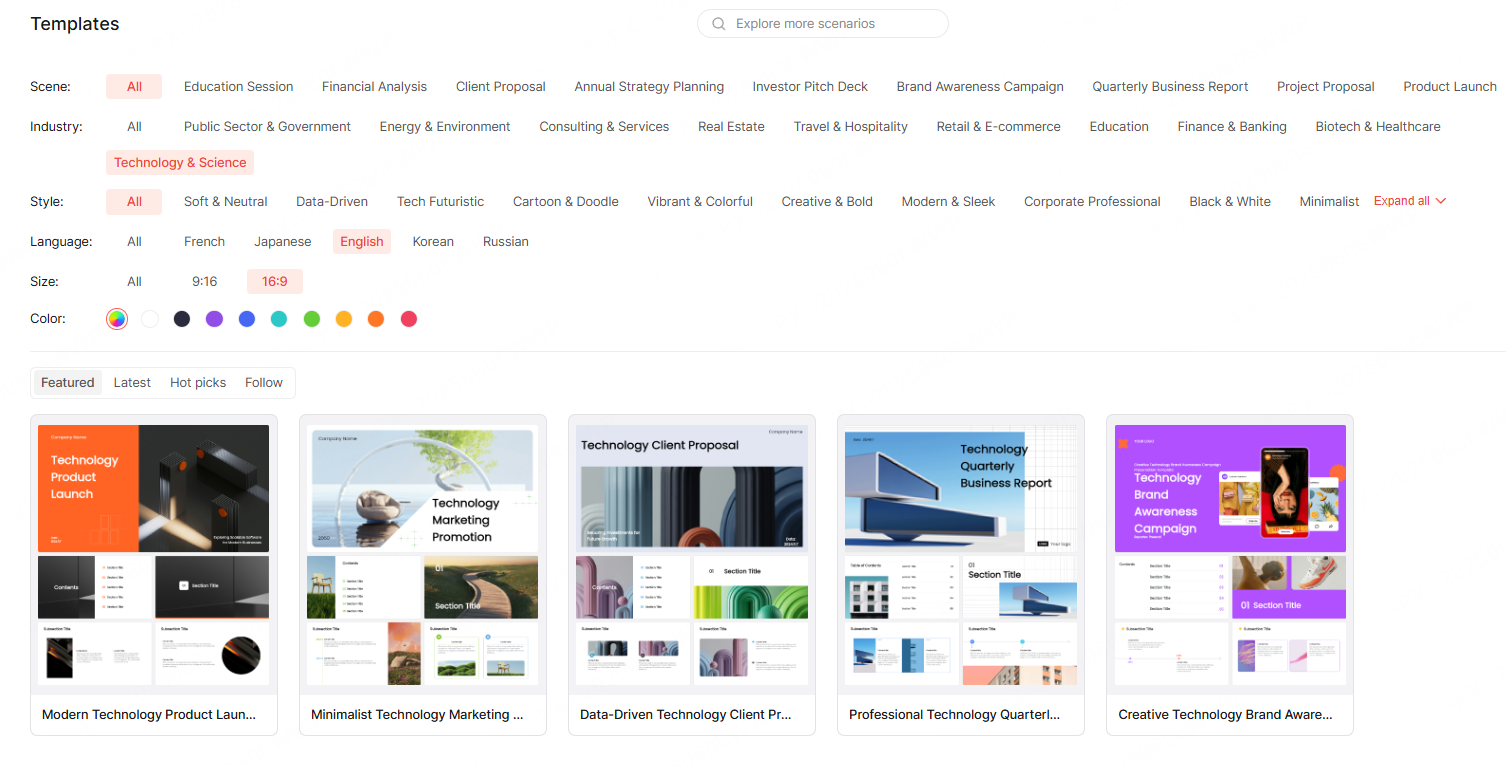Viewport: 1506px width, 767px height.
Task: Set language filter to Japanese
Action: coord(282,242)
